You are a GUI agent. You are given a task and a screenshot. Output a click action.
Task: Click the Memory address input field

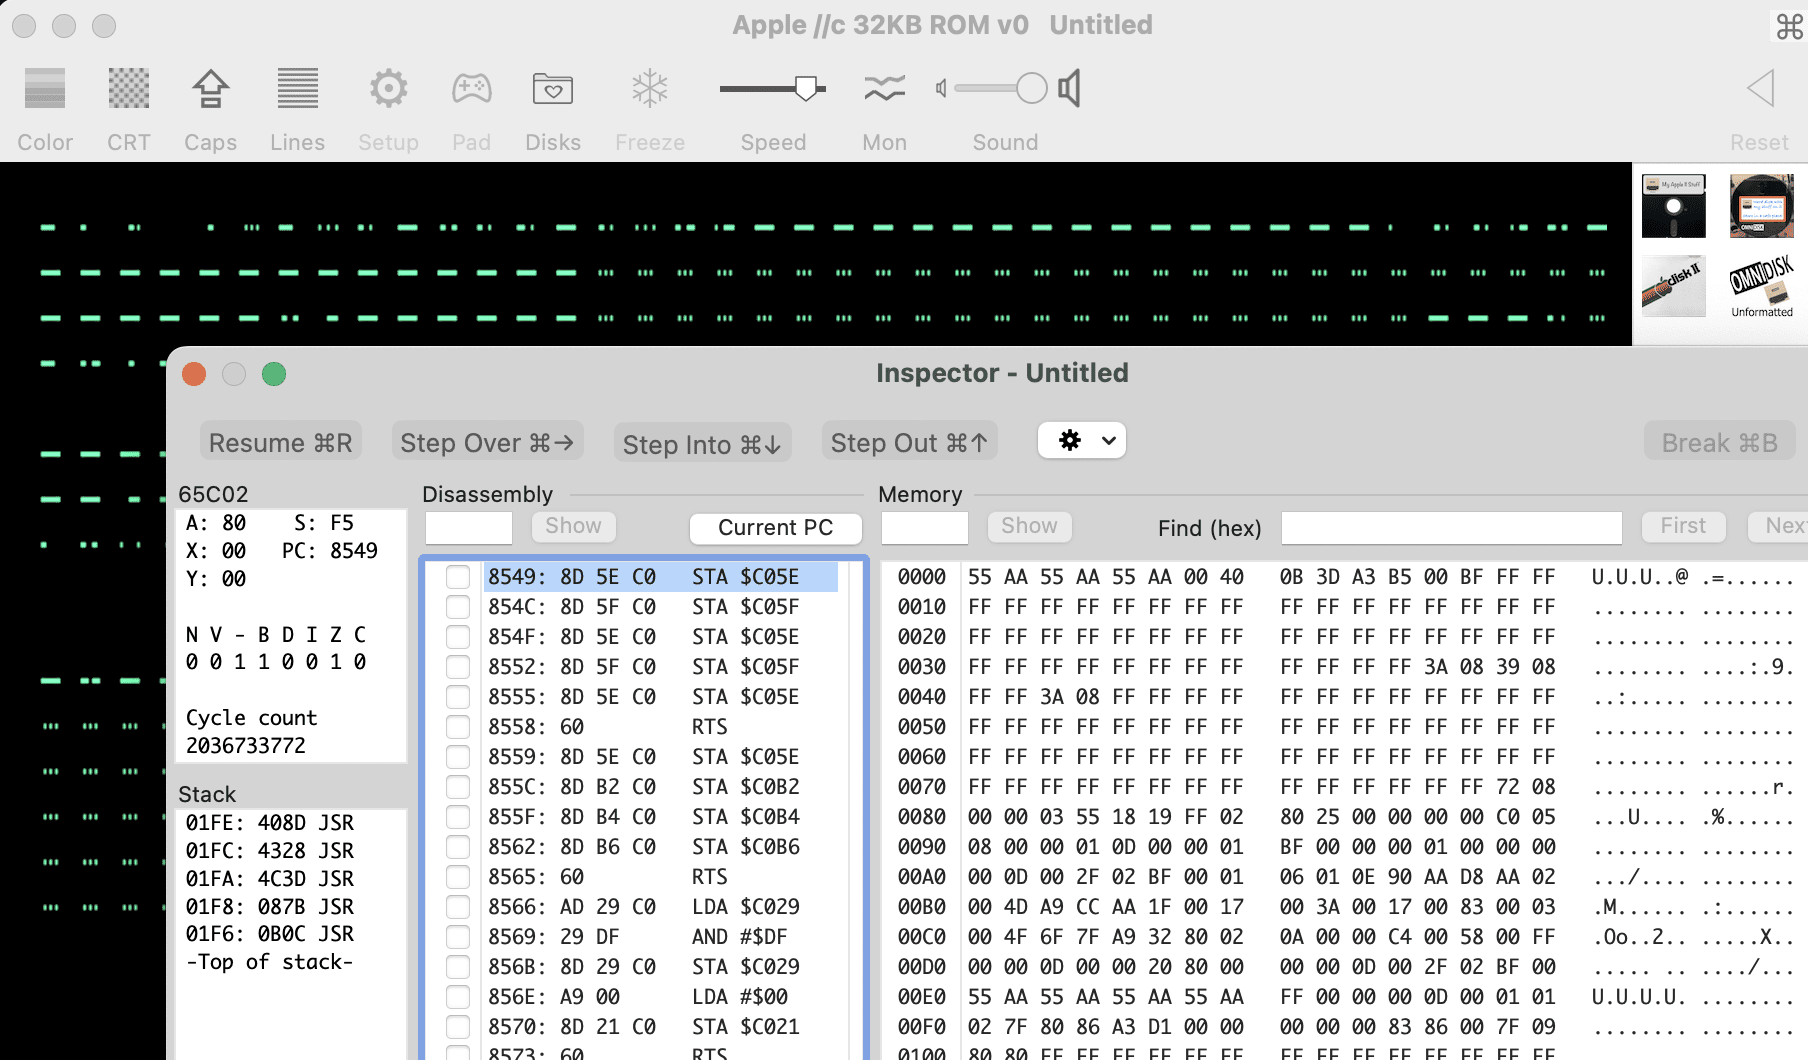click(925, 527)
